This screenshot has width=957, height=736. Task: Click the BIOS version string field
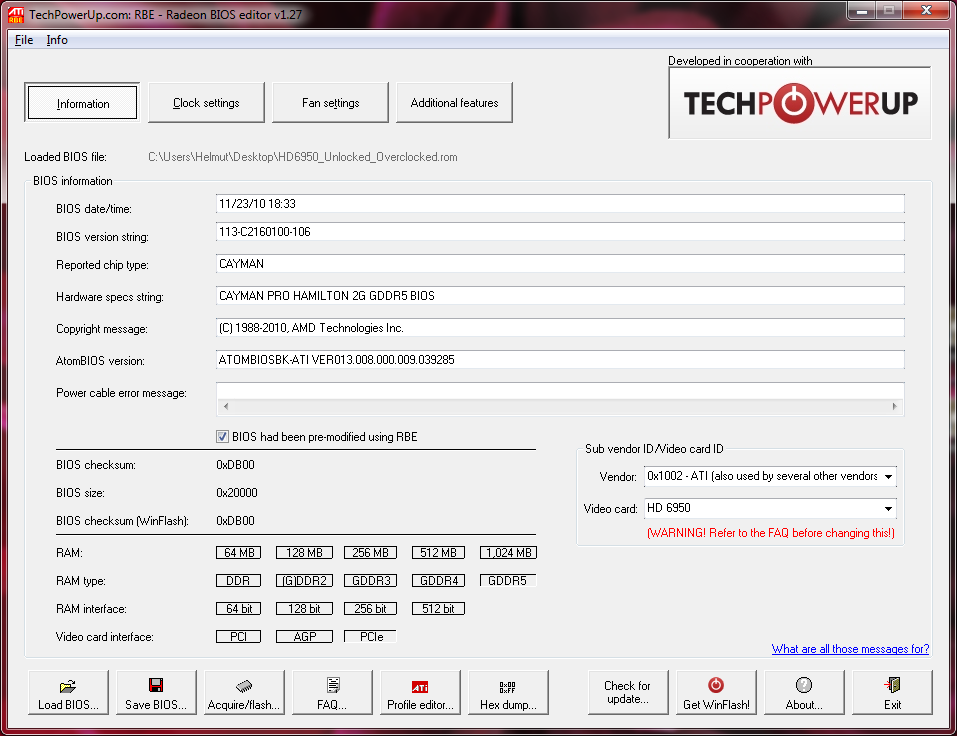point(560,232)
